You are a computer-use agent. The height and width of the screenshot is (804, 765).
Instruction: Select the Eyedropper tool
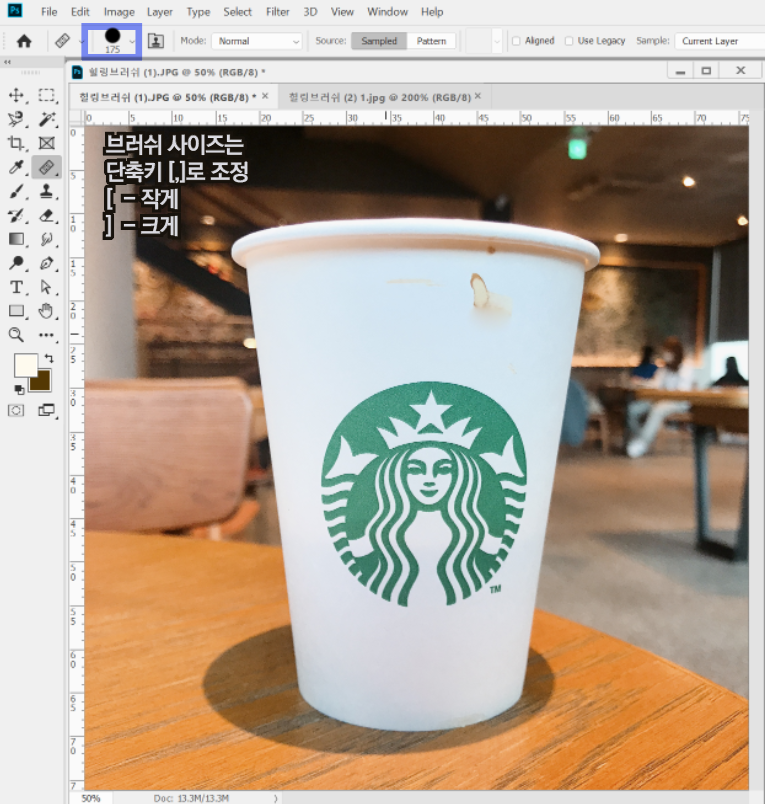(x=16, y=167)
